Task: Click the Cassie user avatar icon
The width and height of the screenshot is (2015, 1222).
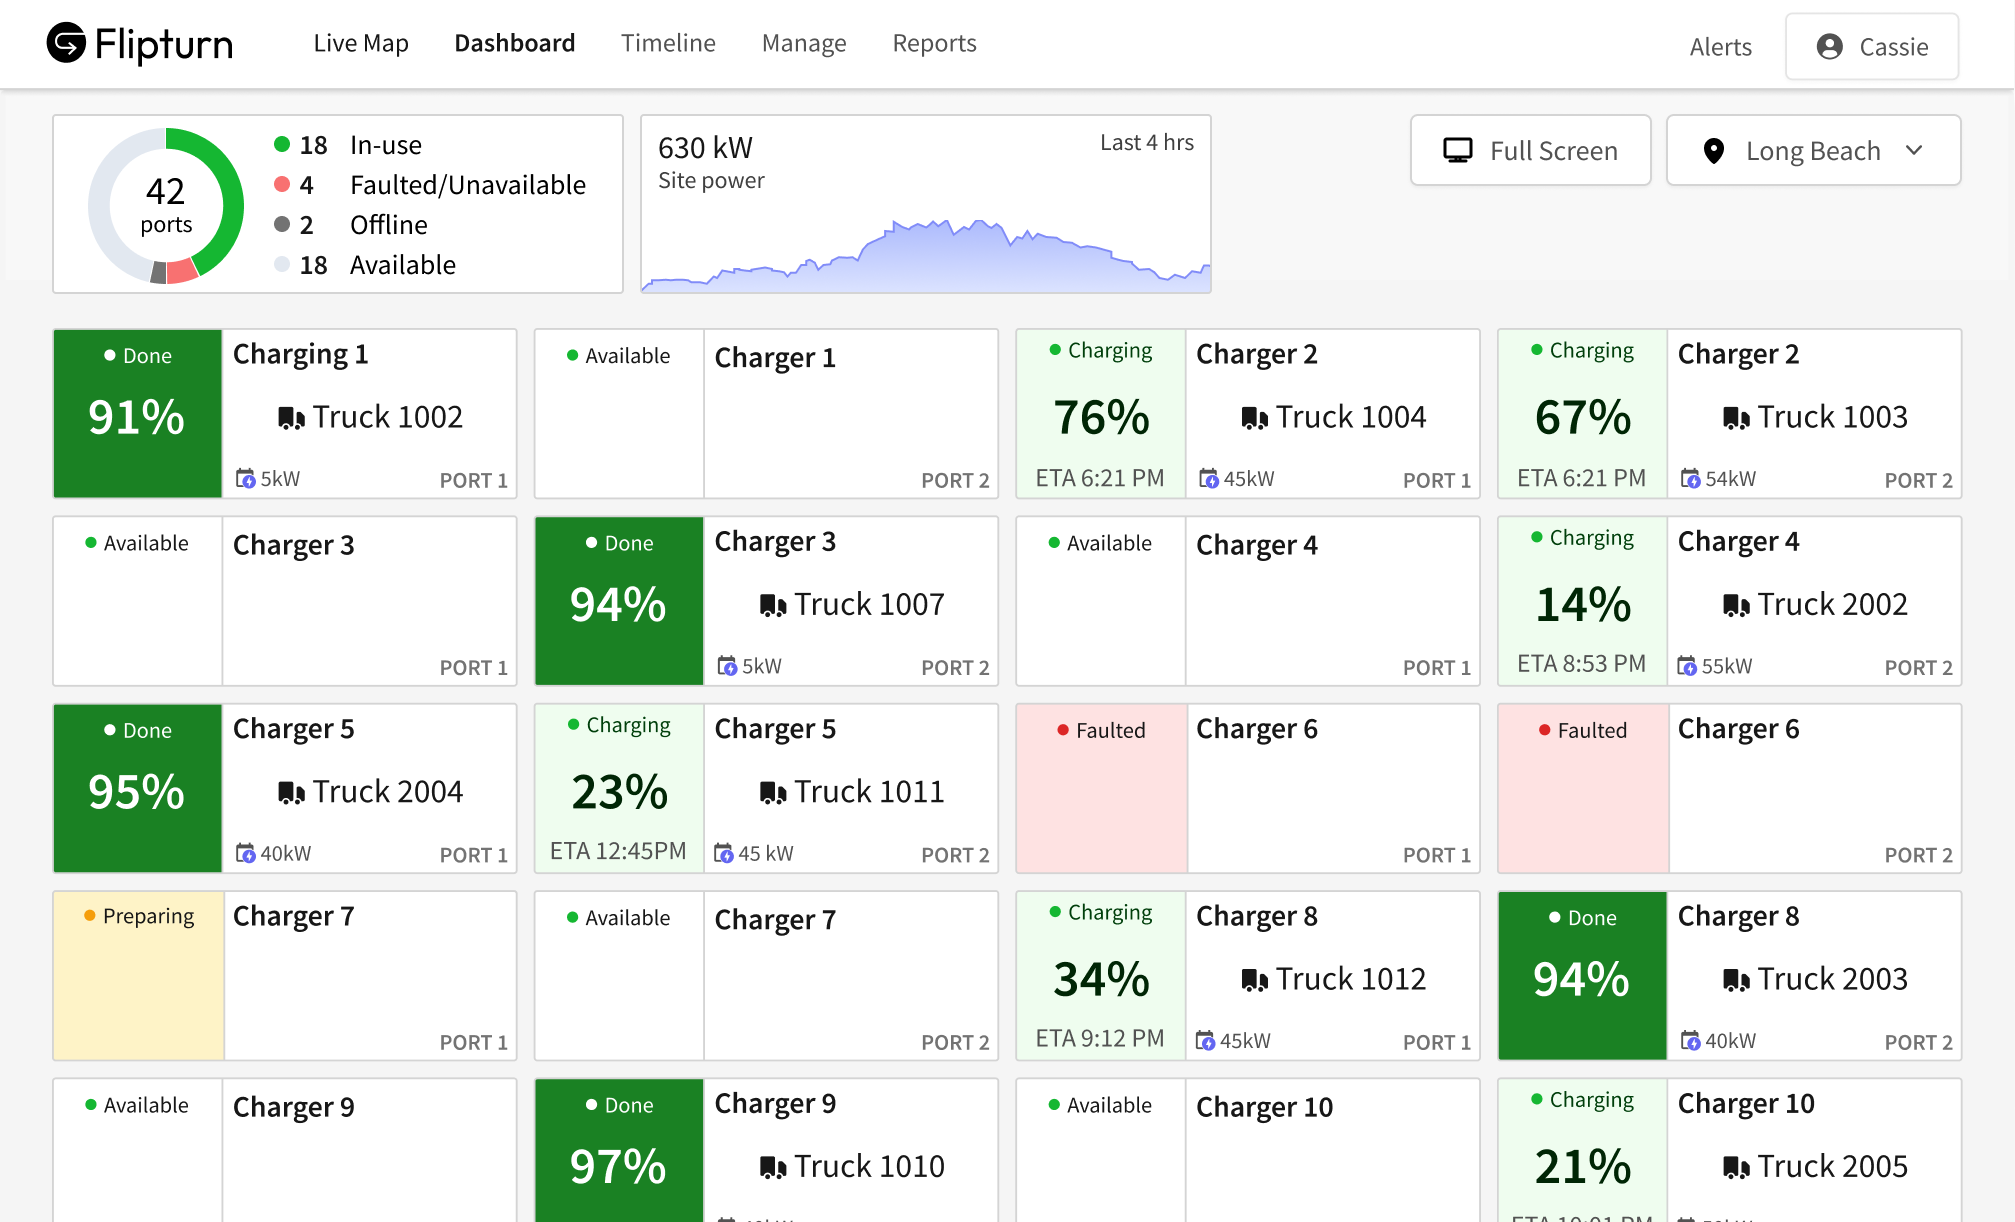Action: (x=1830, y=47)
